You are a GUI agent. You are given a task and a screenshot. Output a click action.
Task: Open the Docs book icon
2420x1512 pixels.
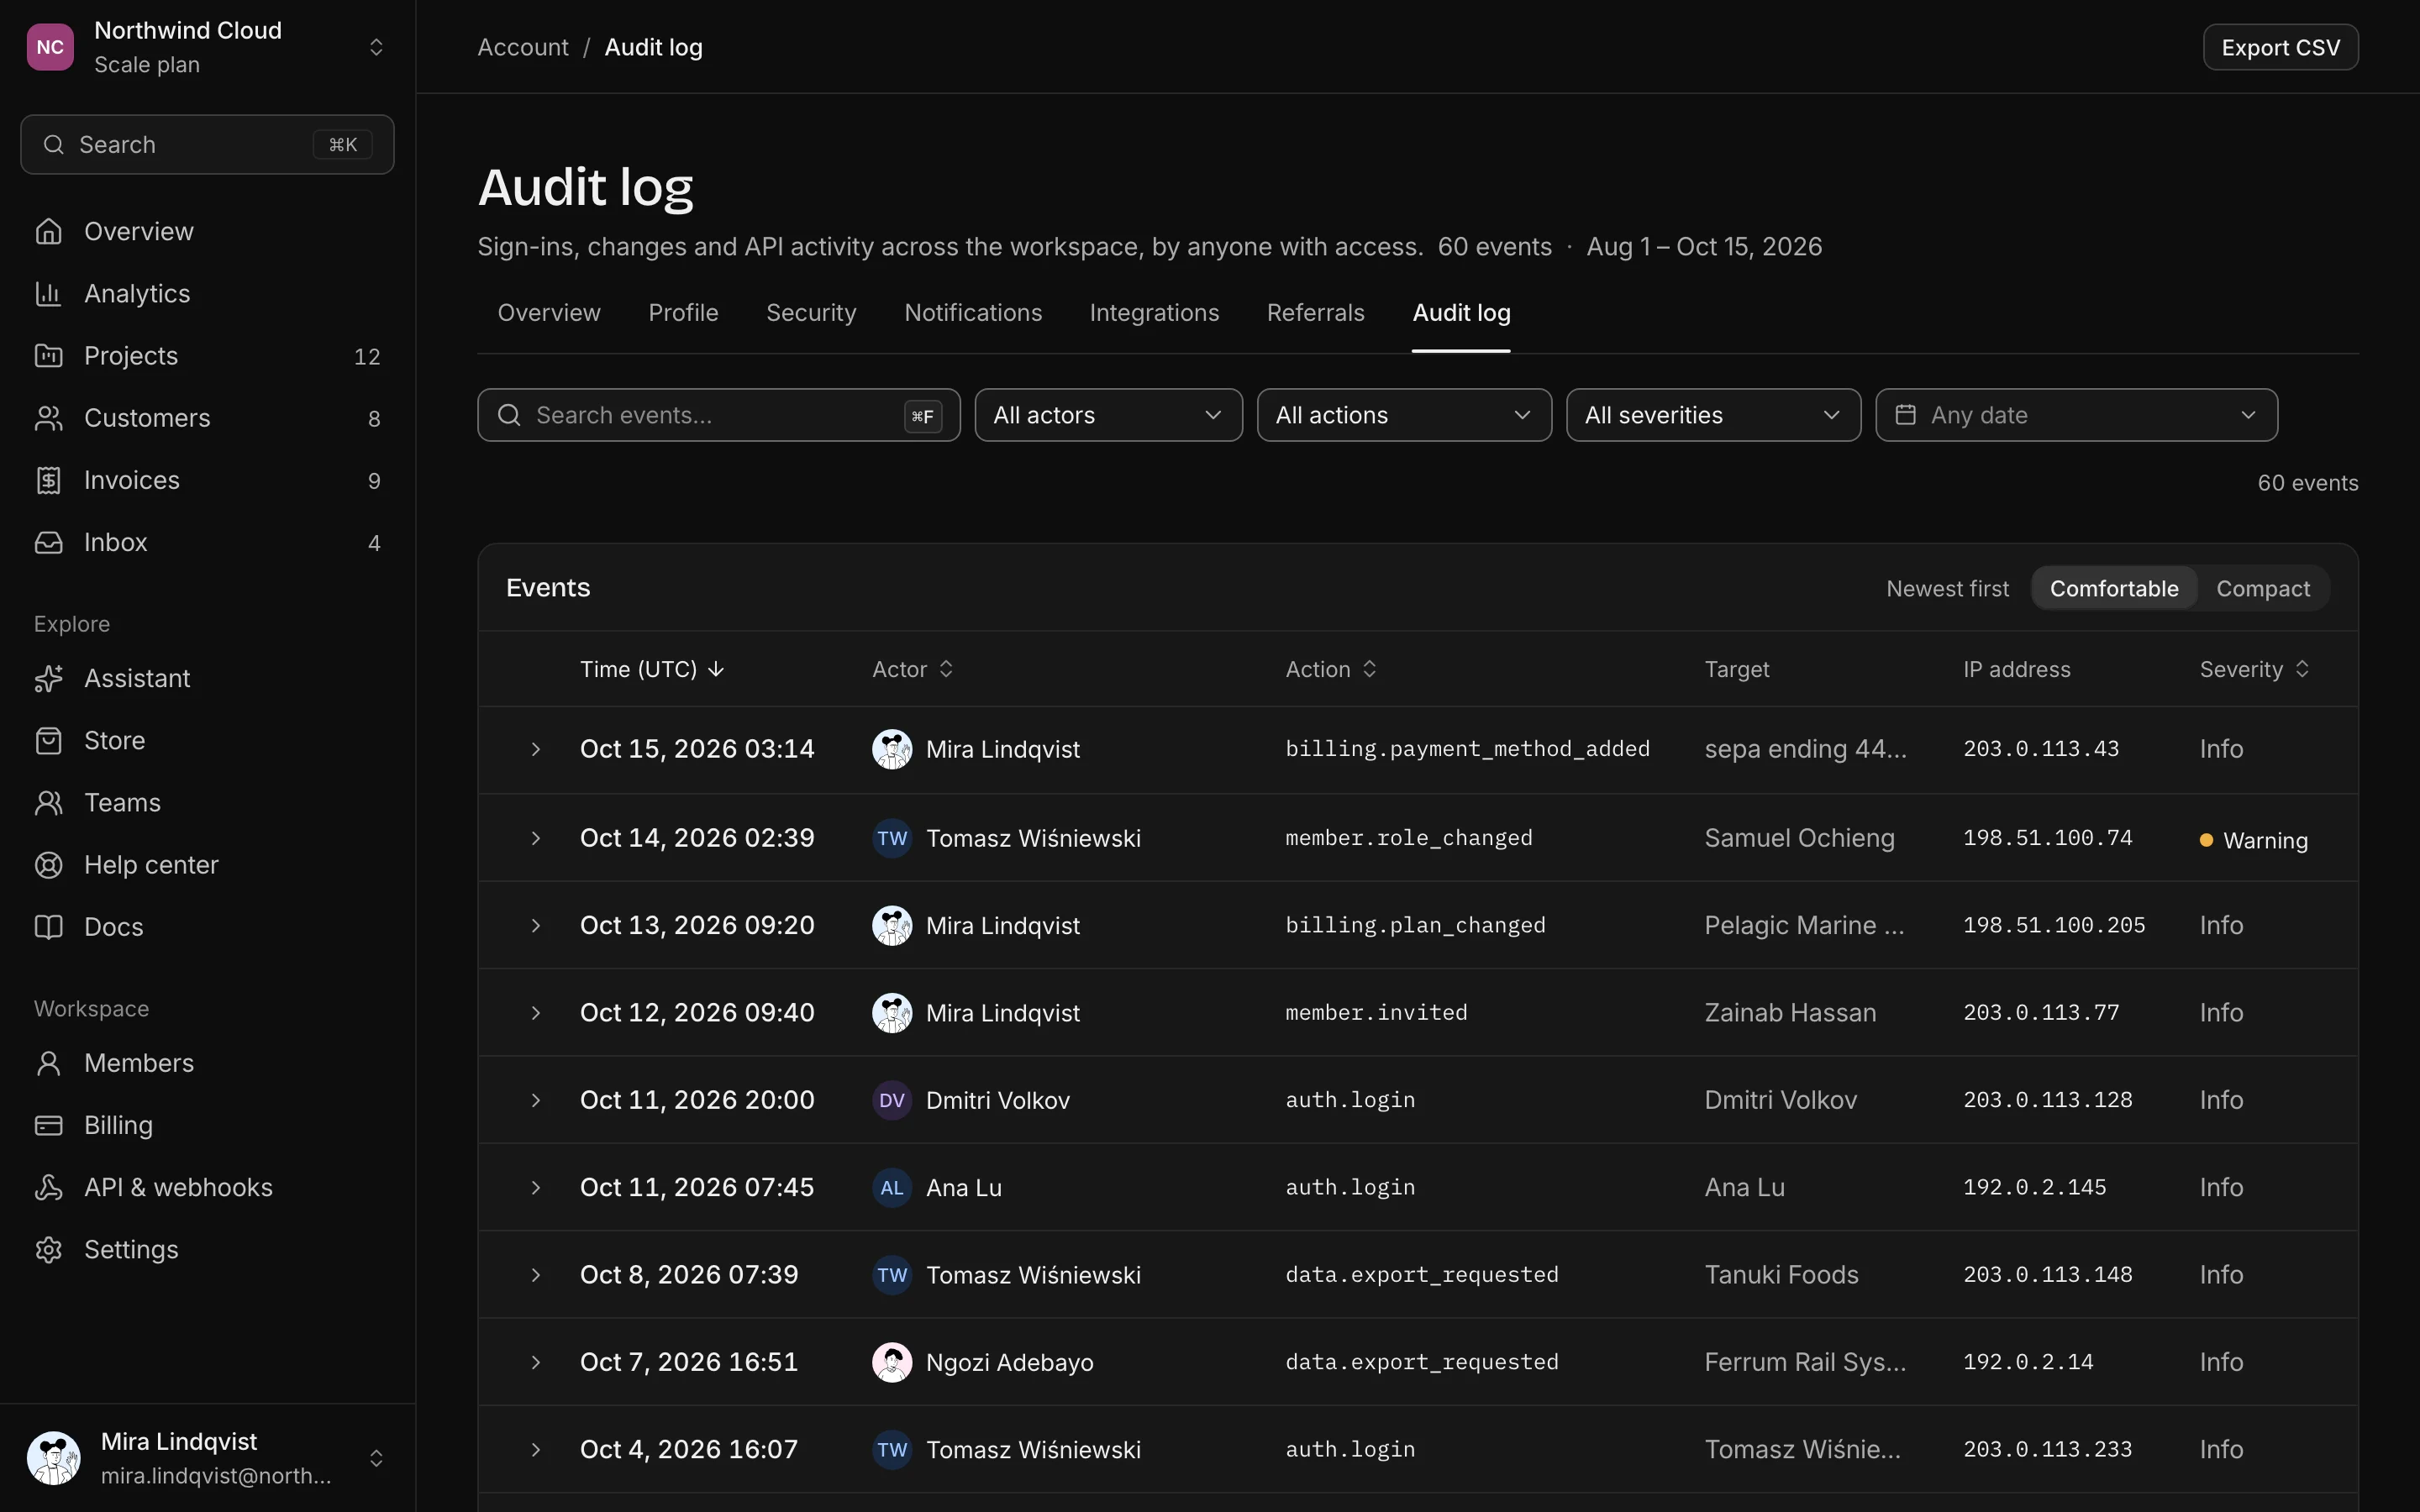click(48, 927)
